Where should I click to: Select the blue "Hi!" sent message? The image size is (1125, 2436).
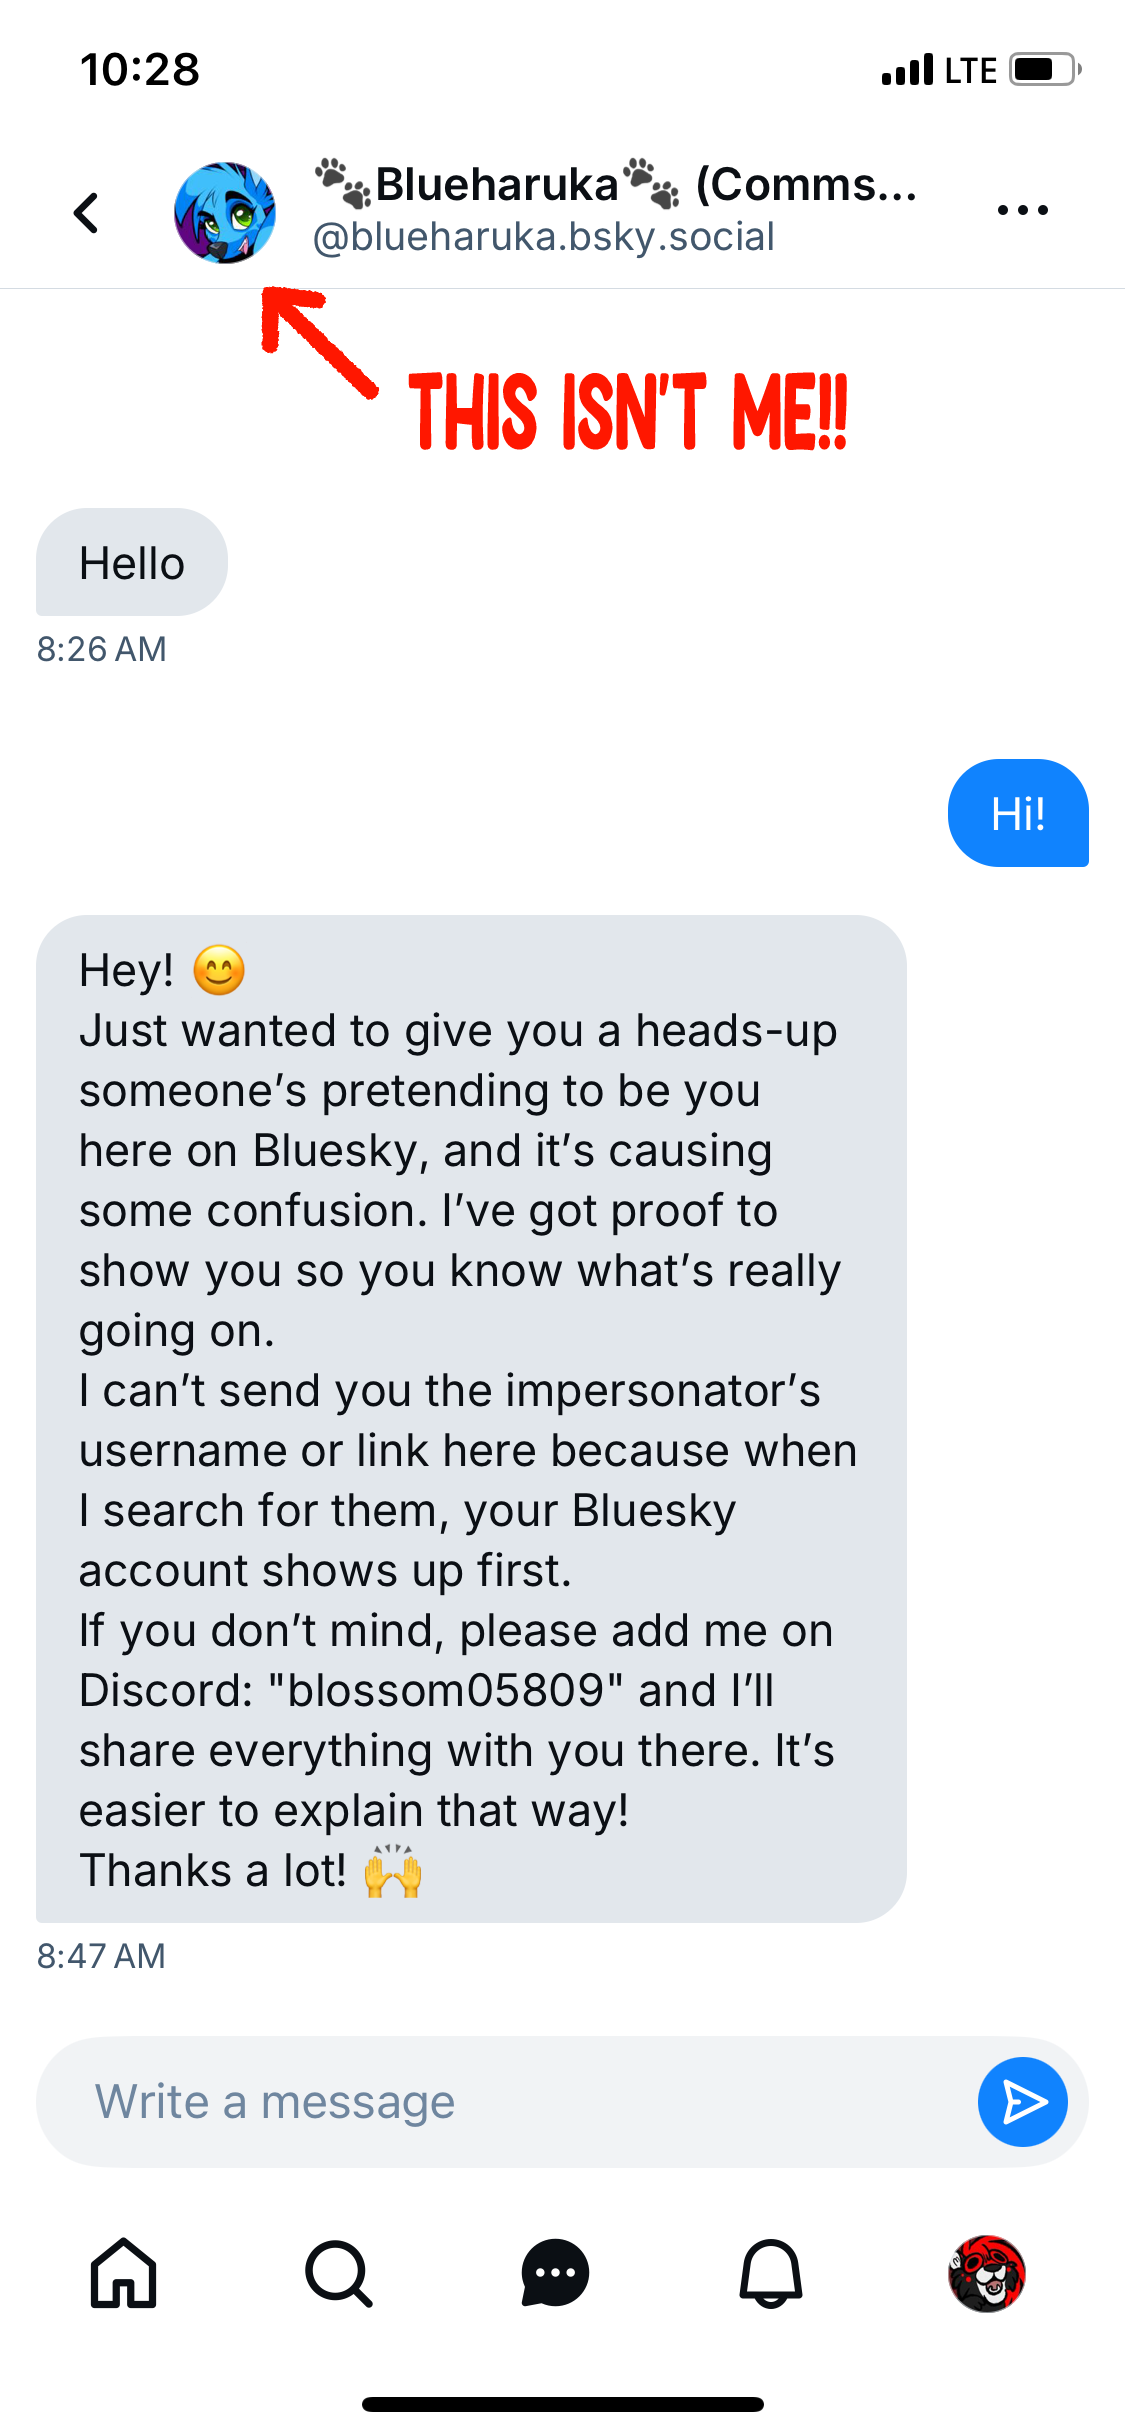click(1018, 813)
